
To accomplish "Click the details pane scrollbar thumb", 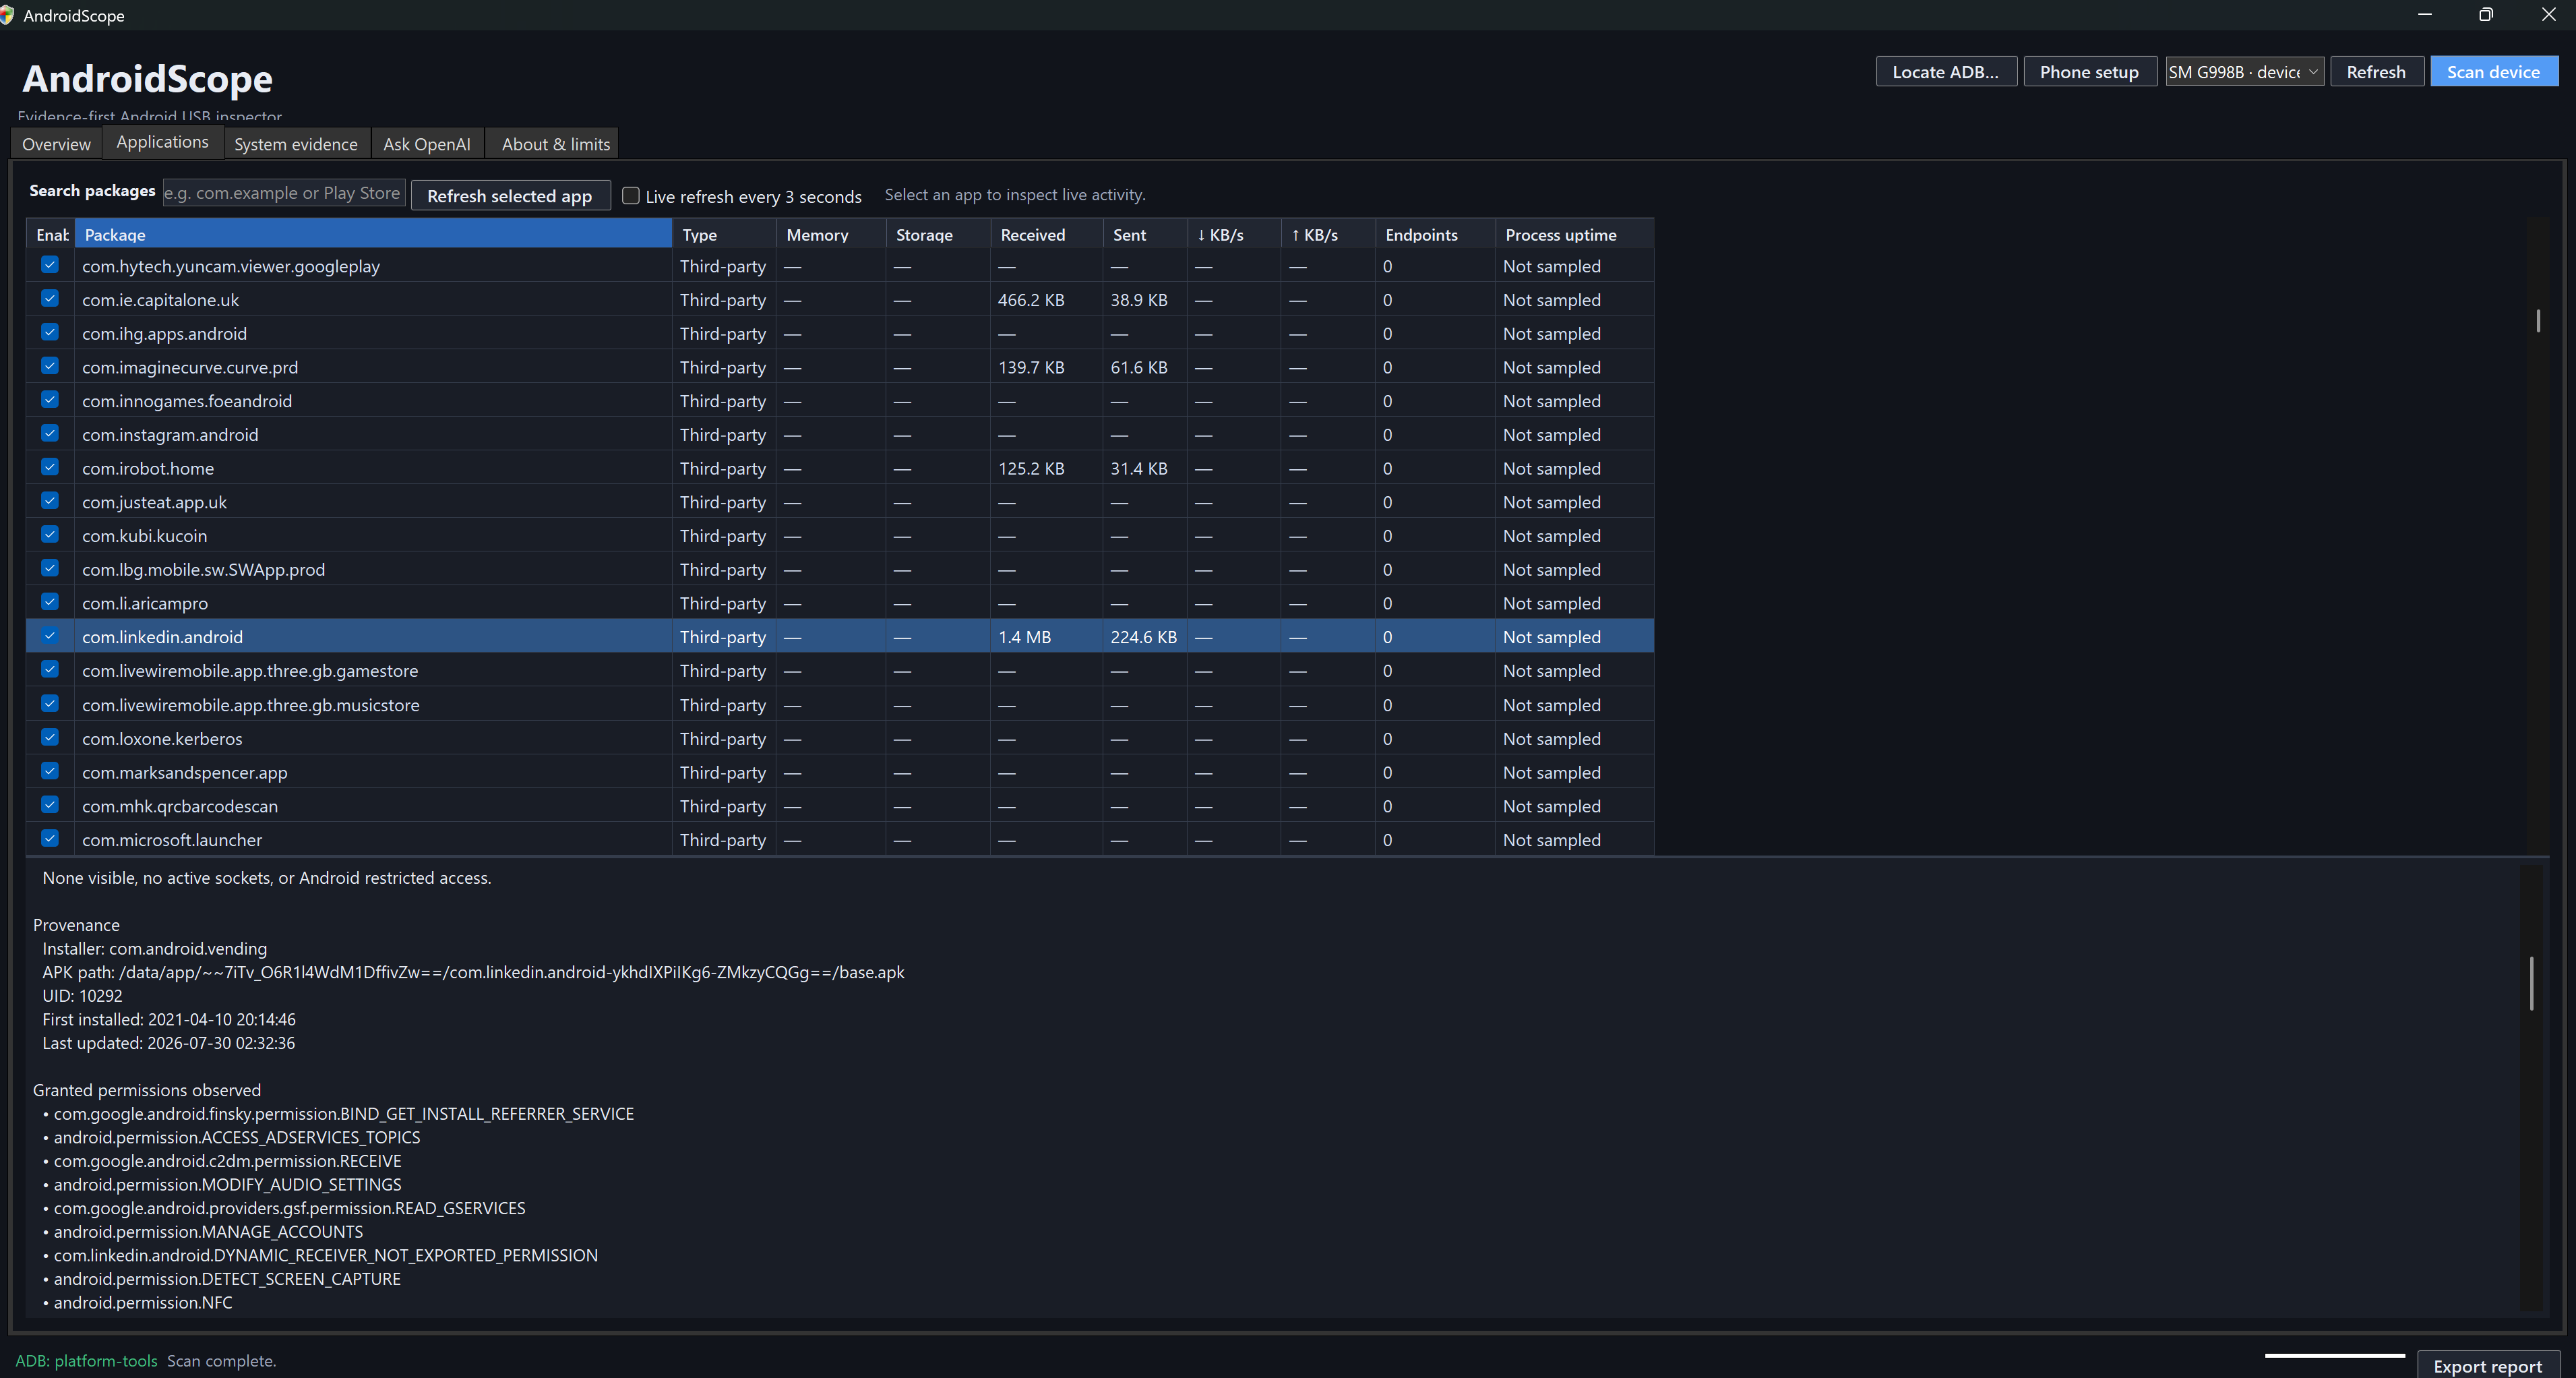I will point(2532,983).
